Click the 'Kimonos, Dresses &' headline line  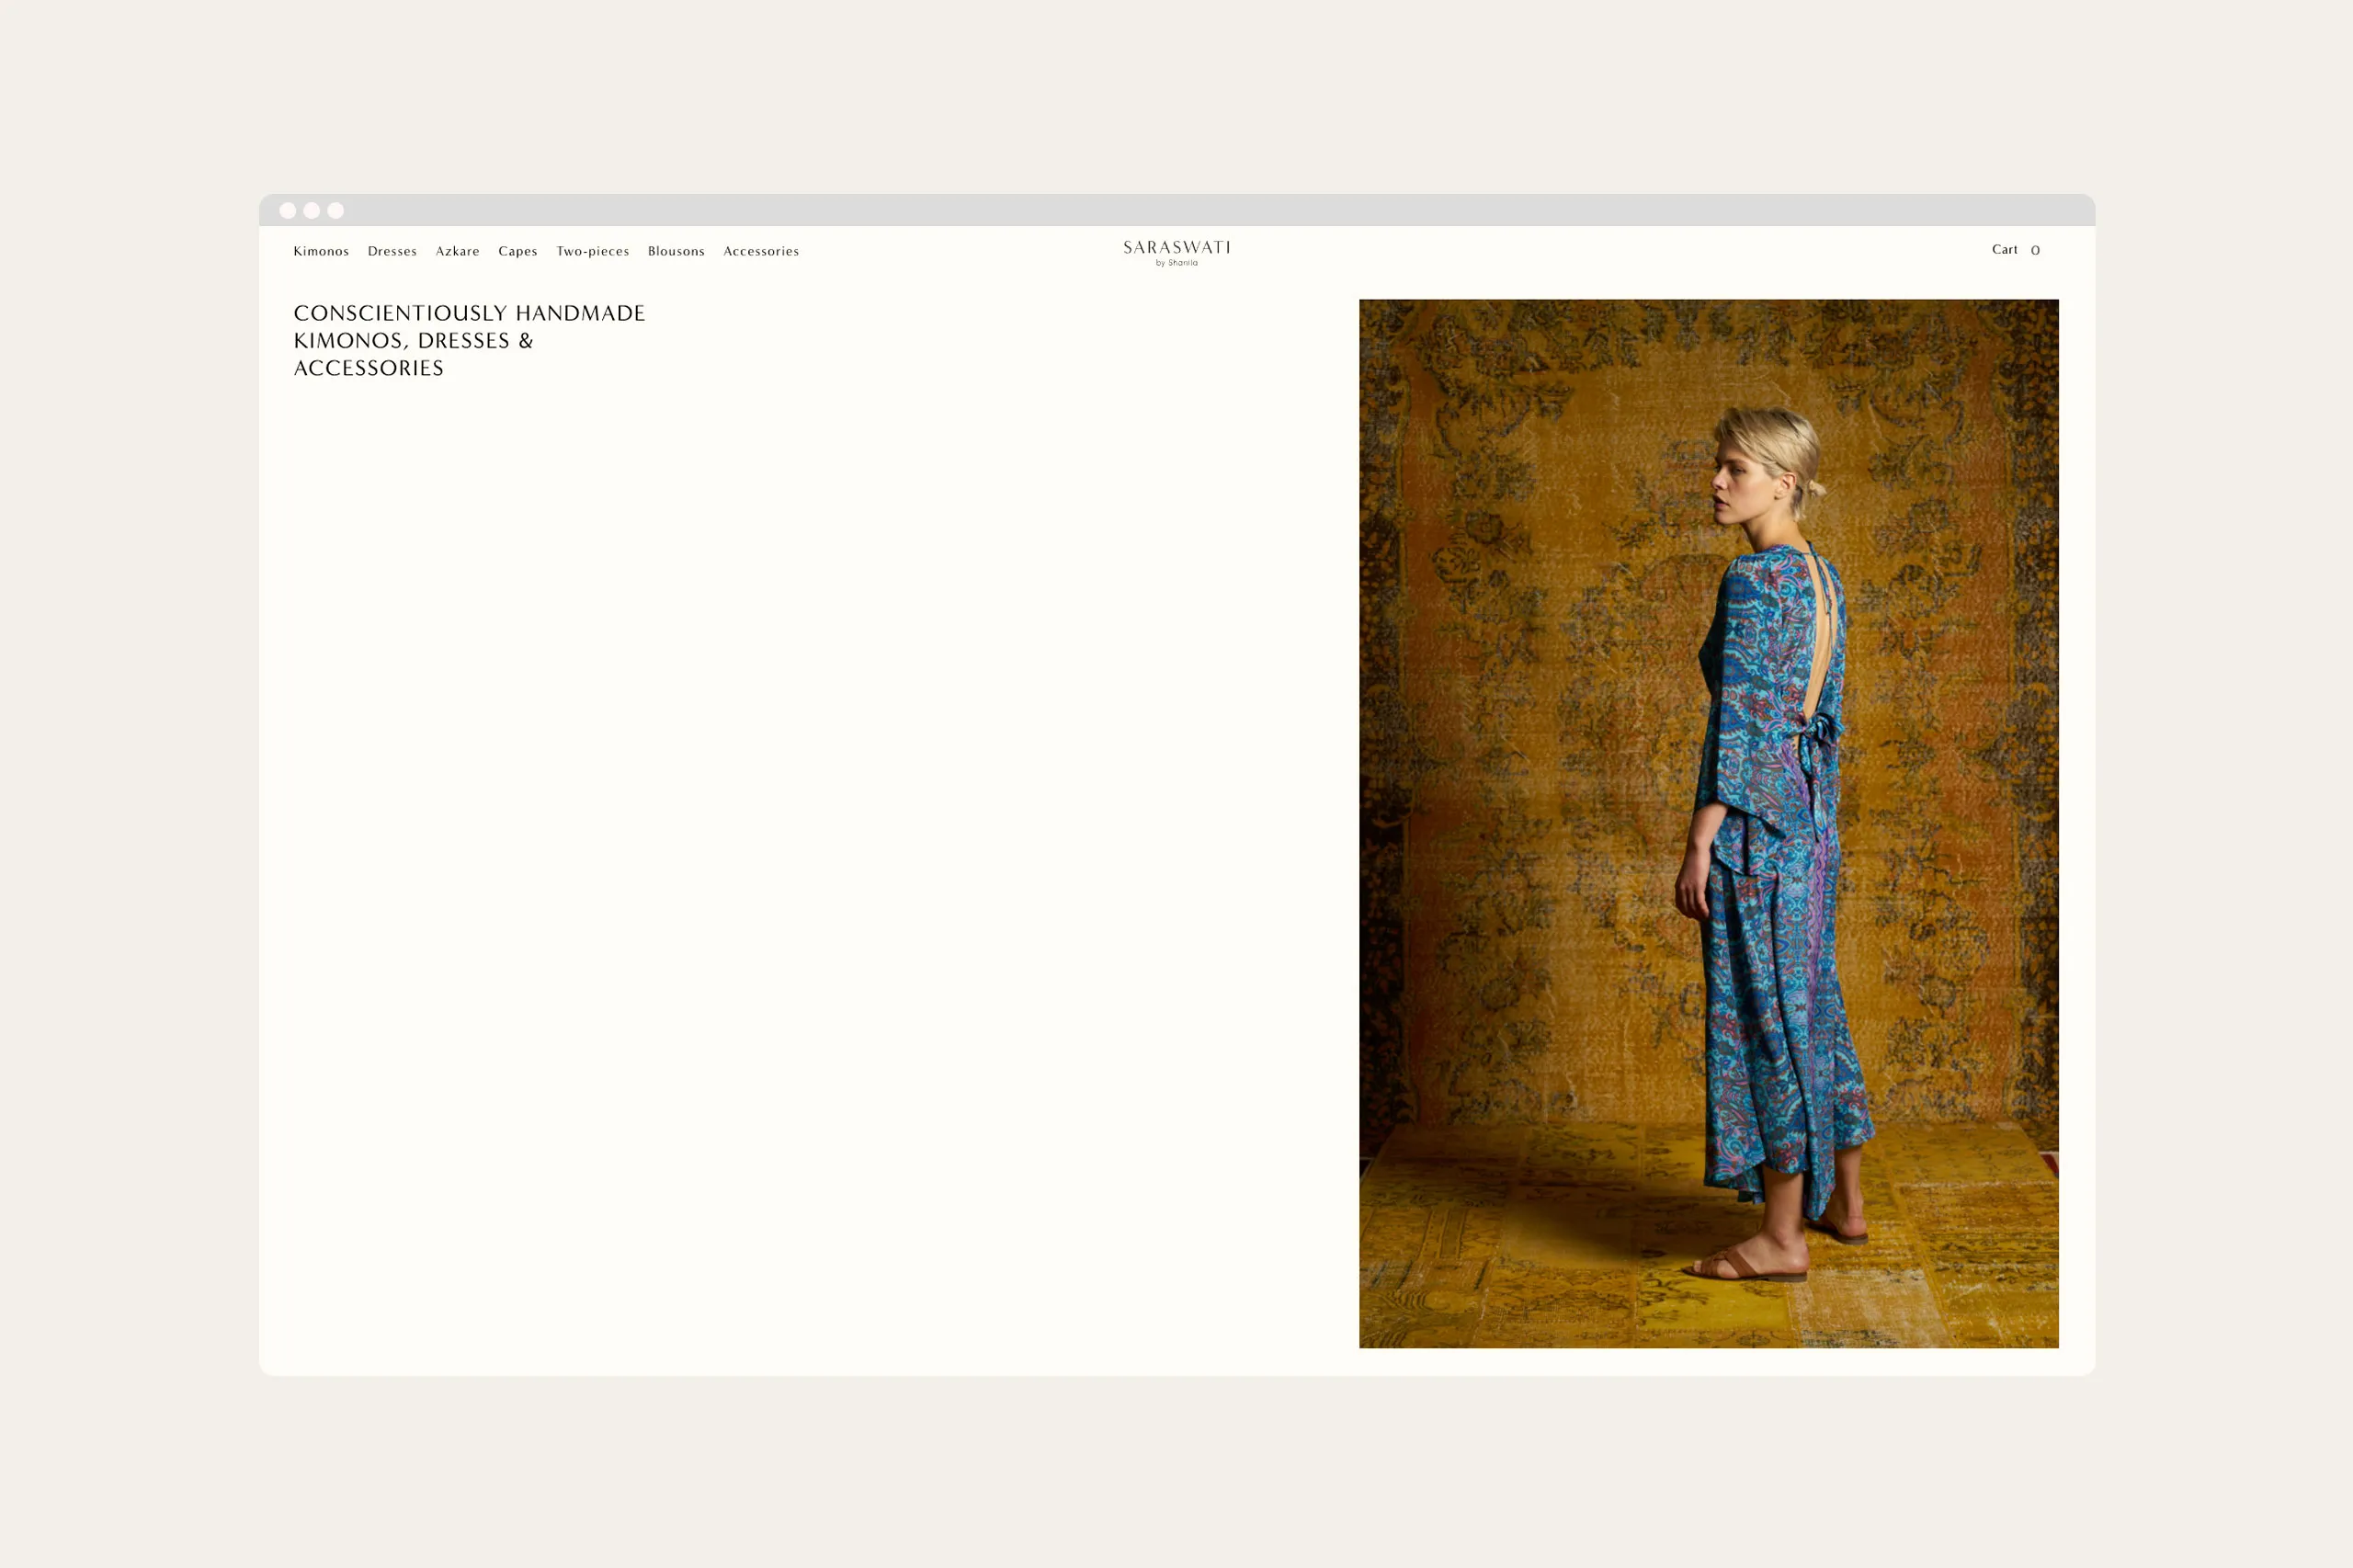pos(413,341)
